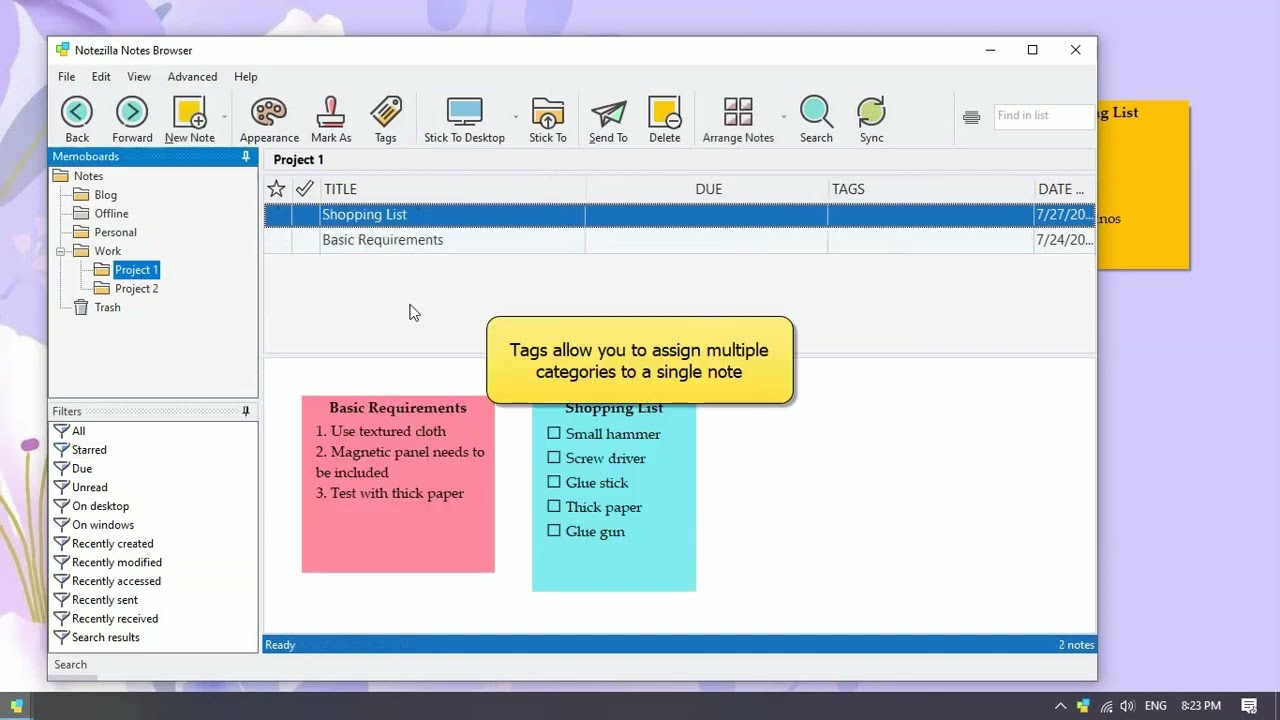Screen dimensions: 1280x720
Task: Apply the Starred filter
Action: [89, 450]
